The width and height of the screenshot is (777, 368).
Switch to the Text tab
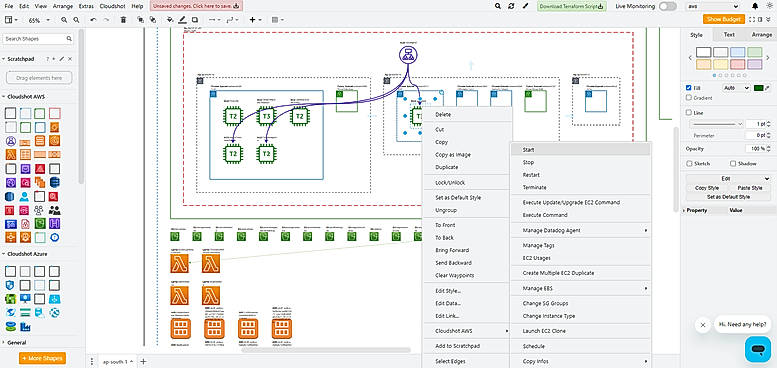point(729,35)
